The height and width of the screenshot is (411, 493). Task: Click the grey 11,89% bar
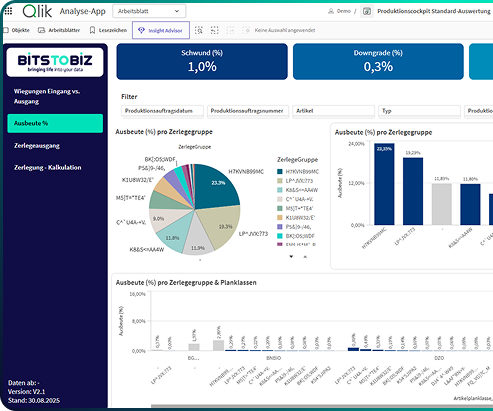[442, 204]
